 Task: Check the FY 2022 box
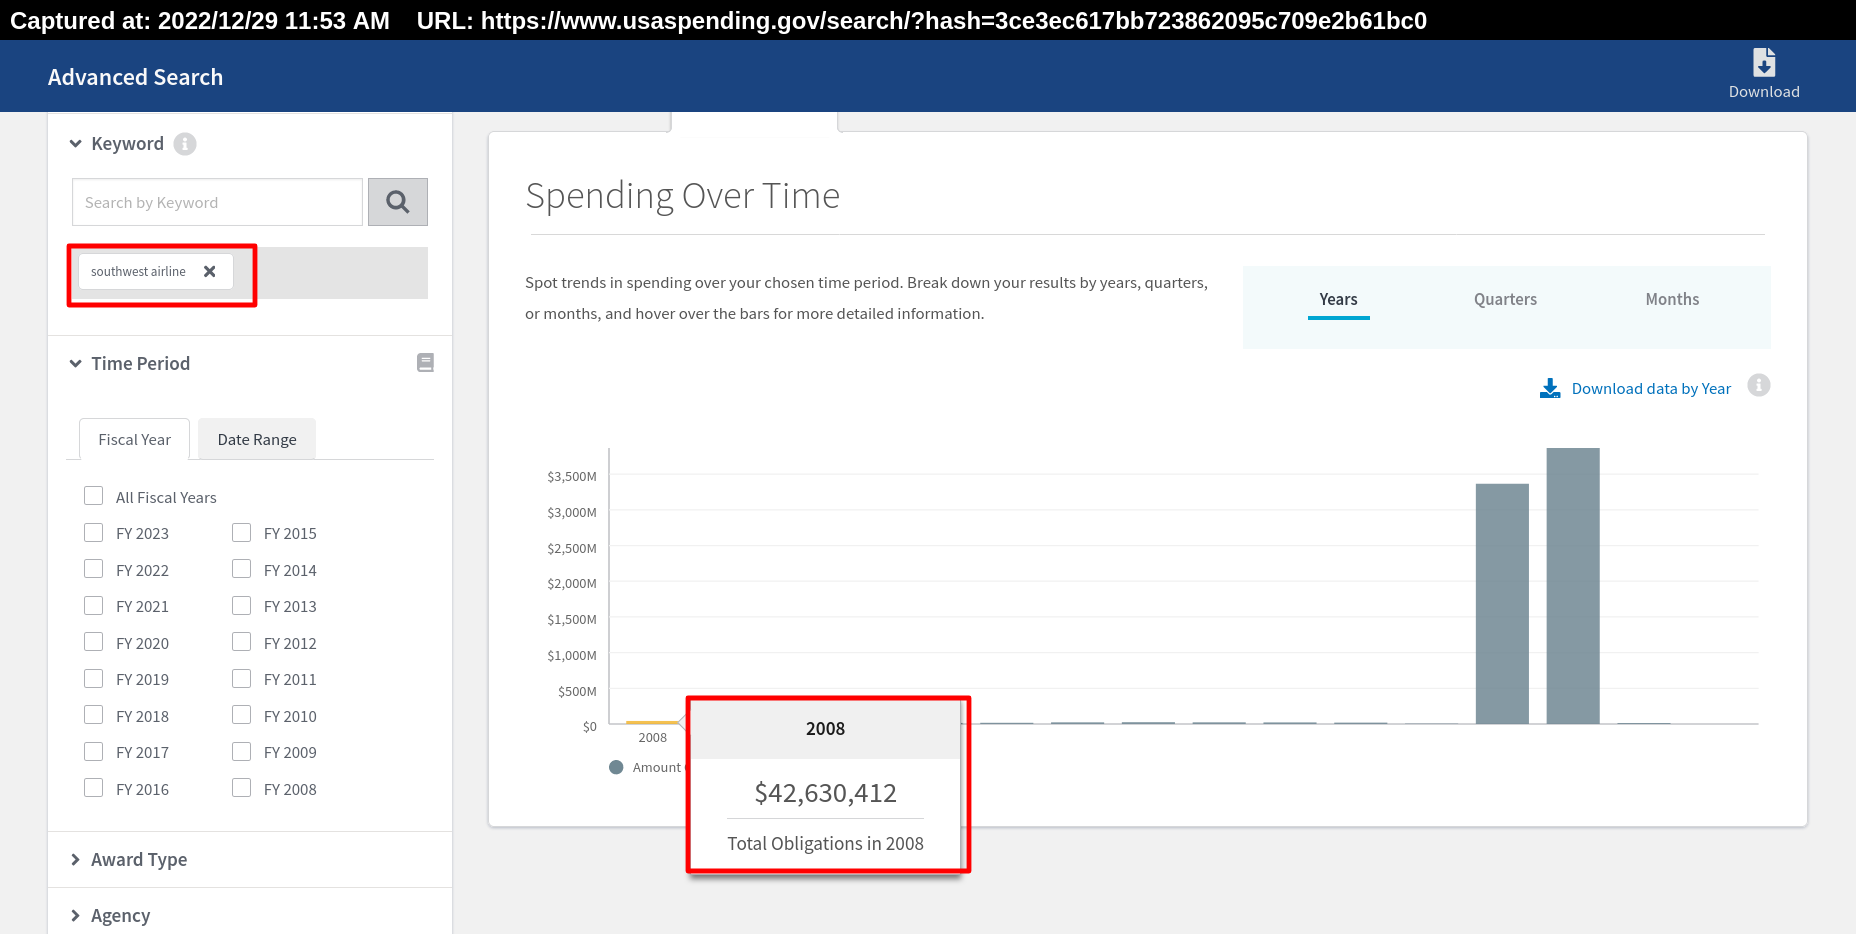tap(94, 569)
